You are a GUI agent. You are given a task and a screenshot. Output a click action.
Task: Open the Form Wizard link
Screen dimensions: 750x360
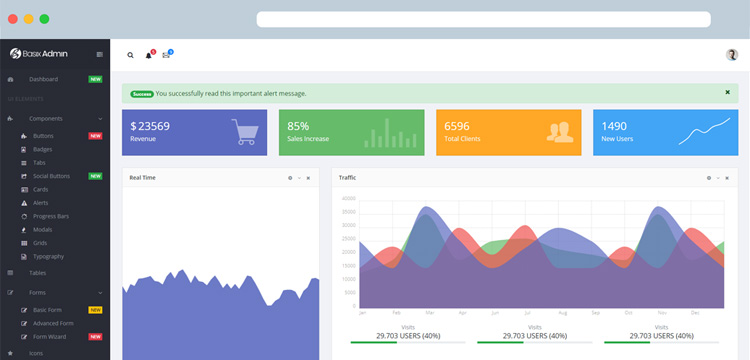pyautogui.click(x=49, y=337)
